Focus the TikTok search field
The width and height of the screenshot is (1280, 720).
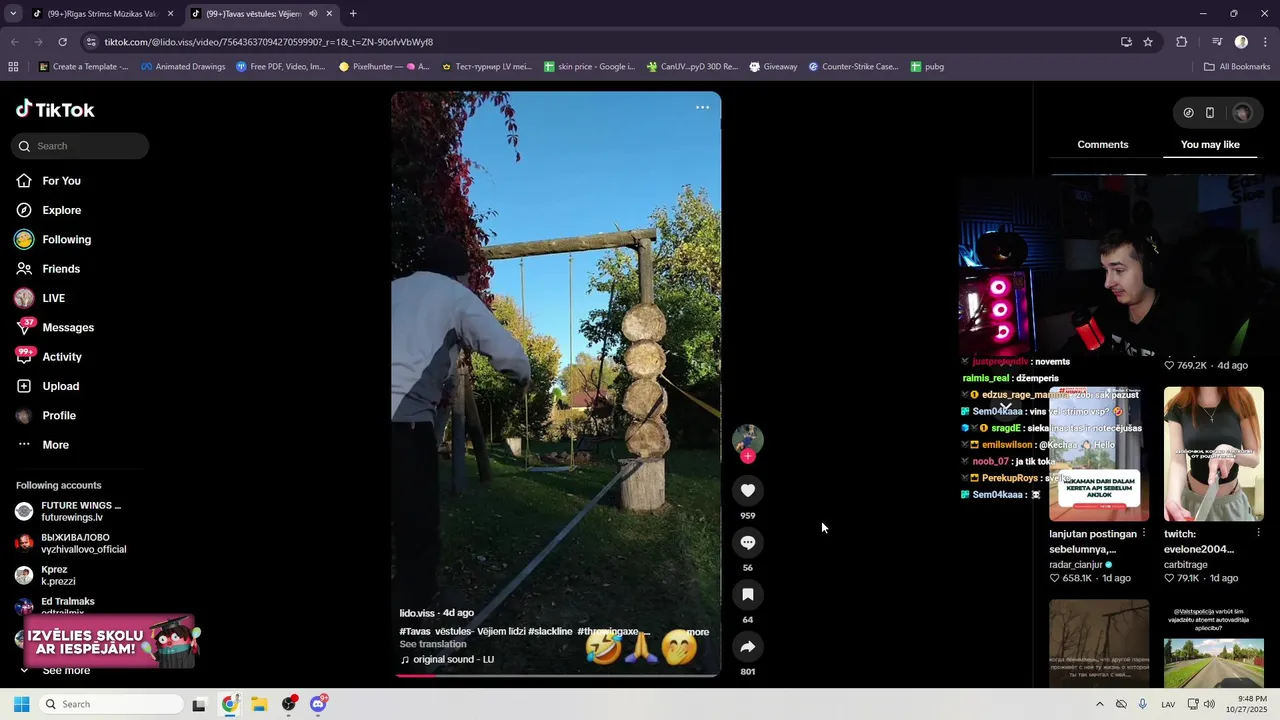tap(80, 146)
